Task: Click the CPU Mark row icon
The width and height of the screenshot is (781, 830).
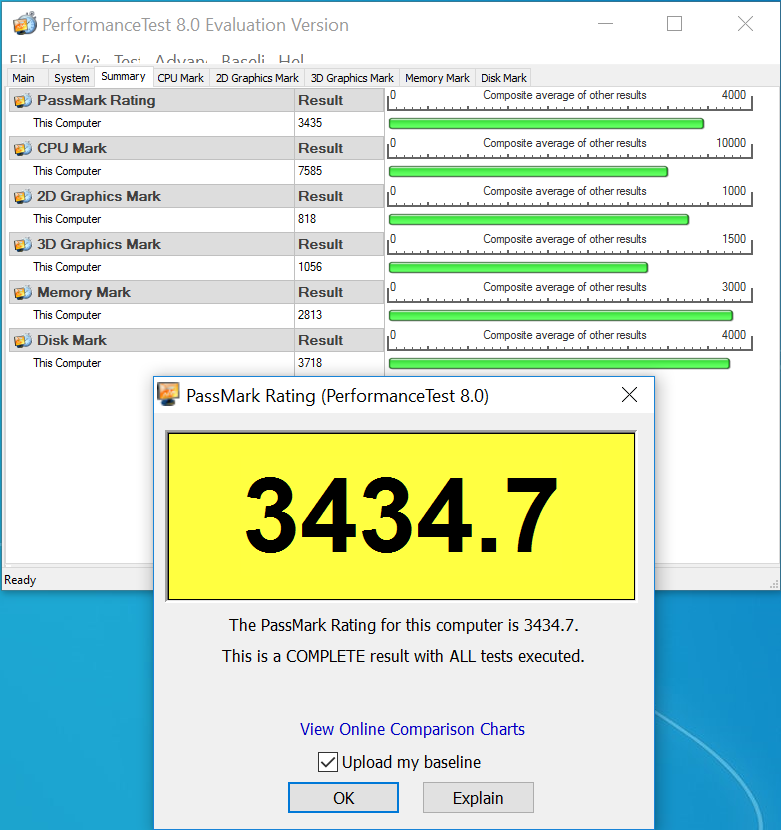Action: pos(23,149)
